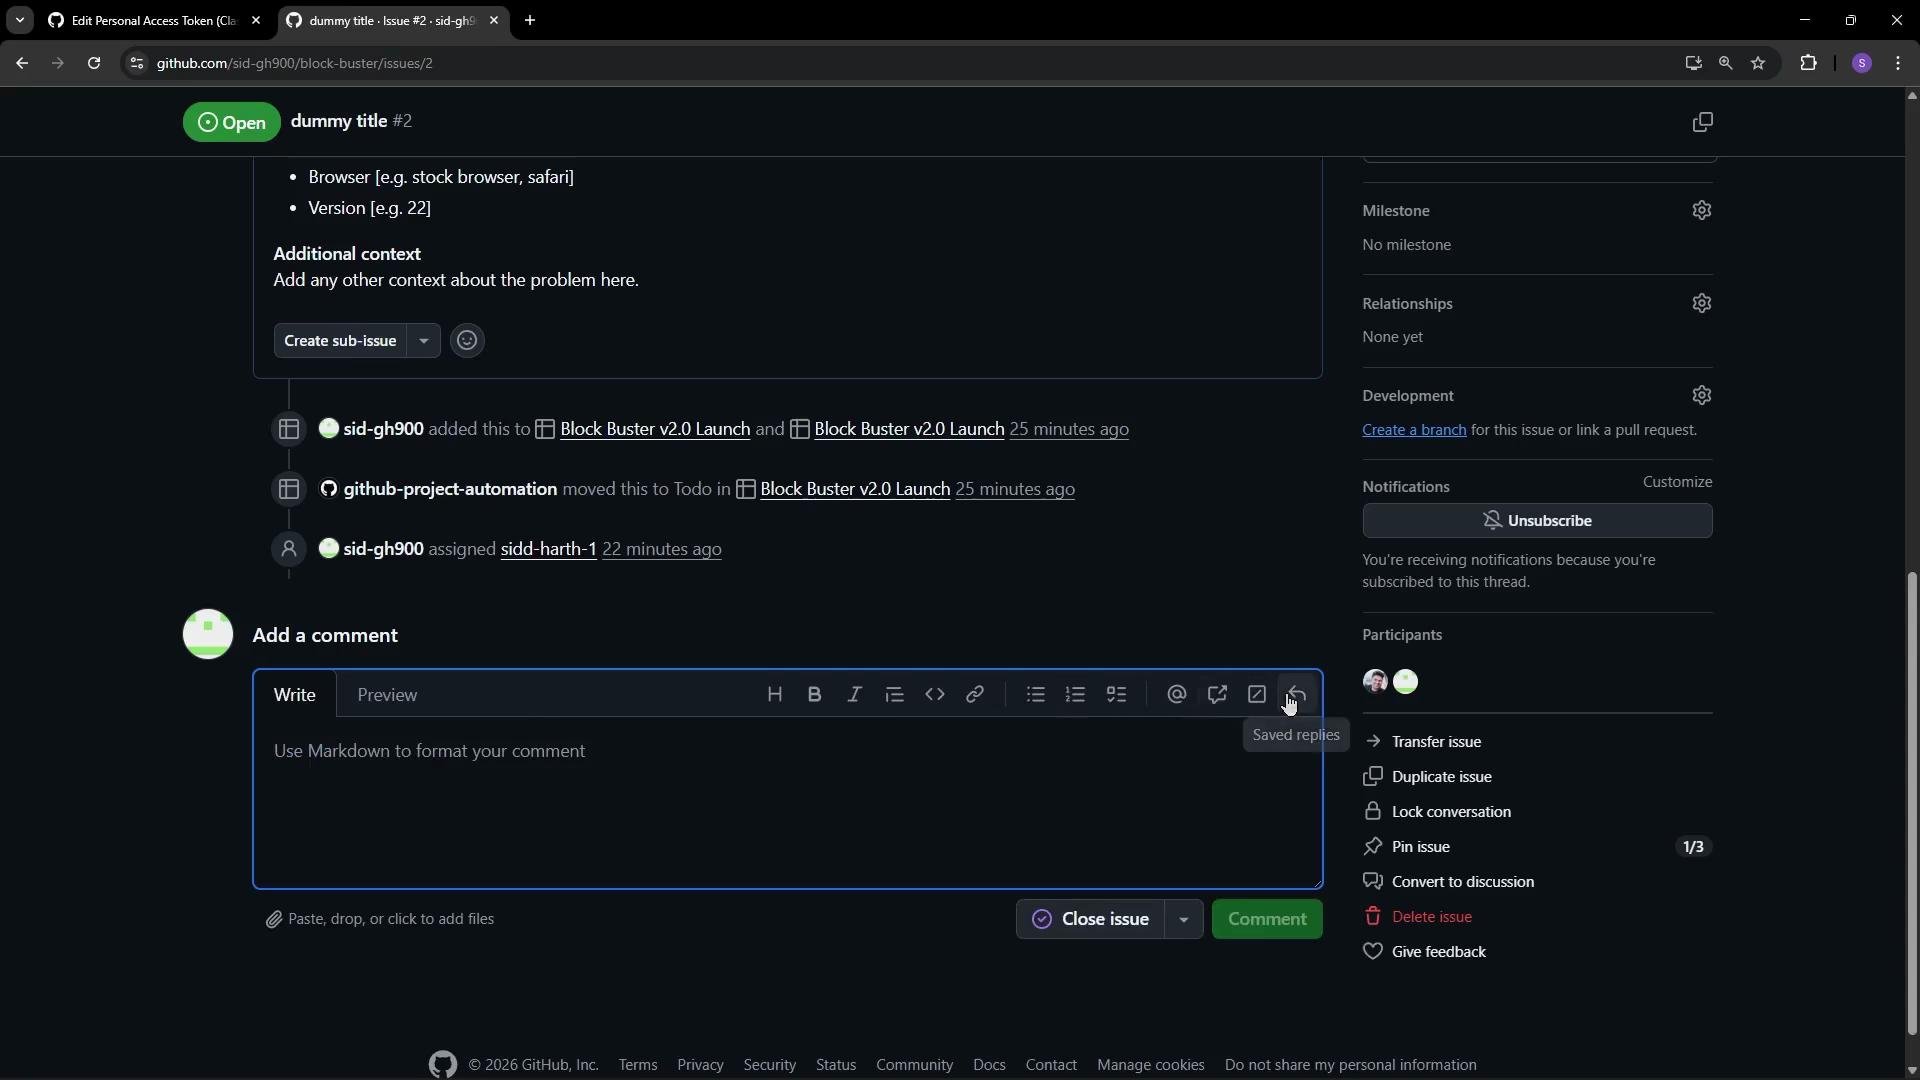Click Create sub-issue button
Screen dimensions: 1920x1080
(x=340, y=341)
